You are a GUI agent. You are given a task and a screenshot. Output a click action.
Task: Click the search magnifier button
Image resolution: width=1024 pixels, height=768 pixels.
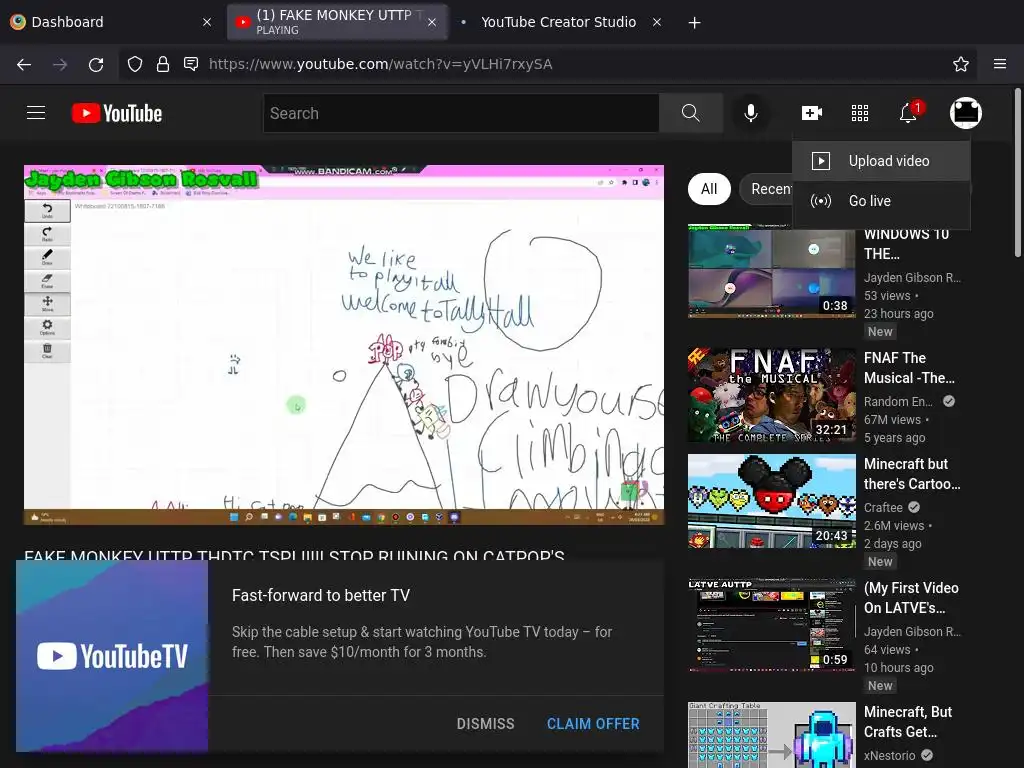coord(690,113)
